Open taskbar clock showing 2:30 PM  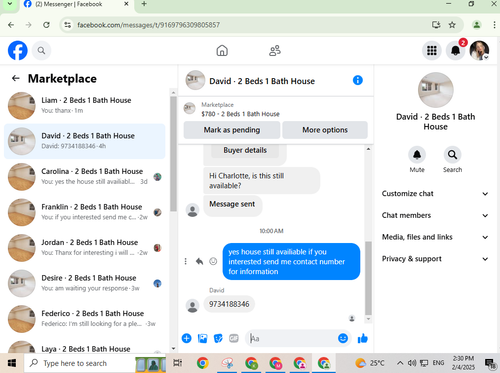click(463, 363)
